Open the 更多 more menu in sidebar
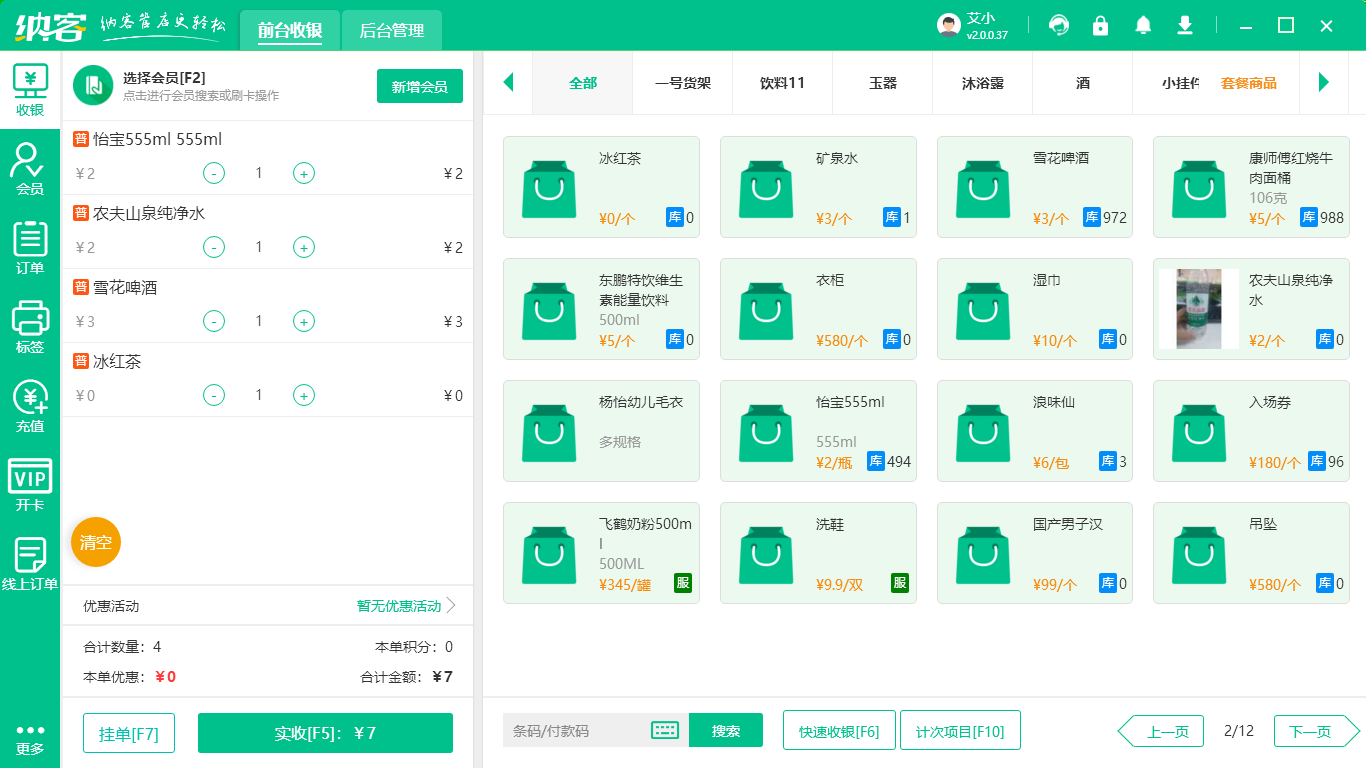This screenshot has width=1366, height=768. tap(30, 738)
